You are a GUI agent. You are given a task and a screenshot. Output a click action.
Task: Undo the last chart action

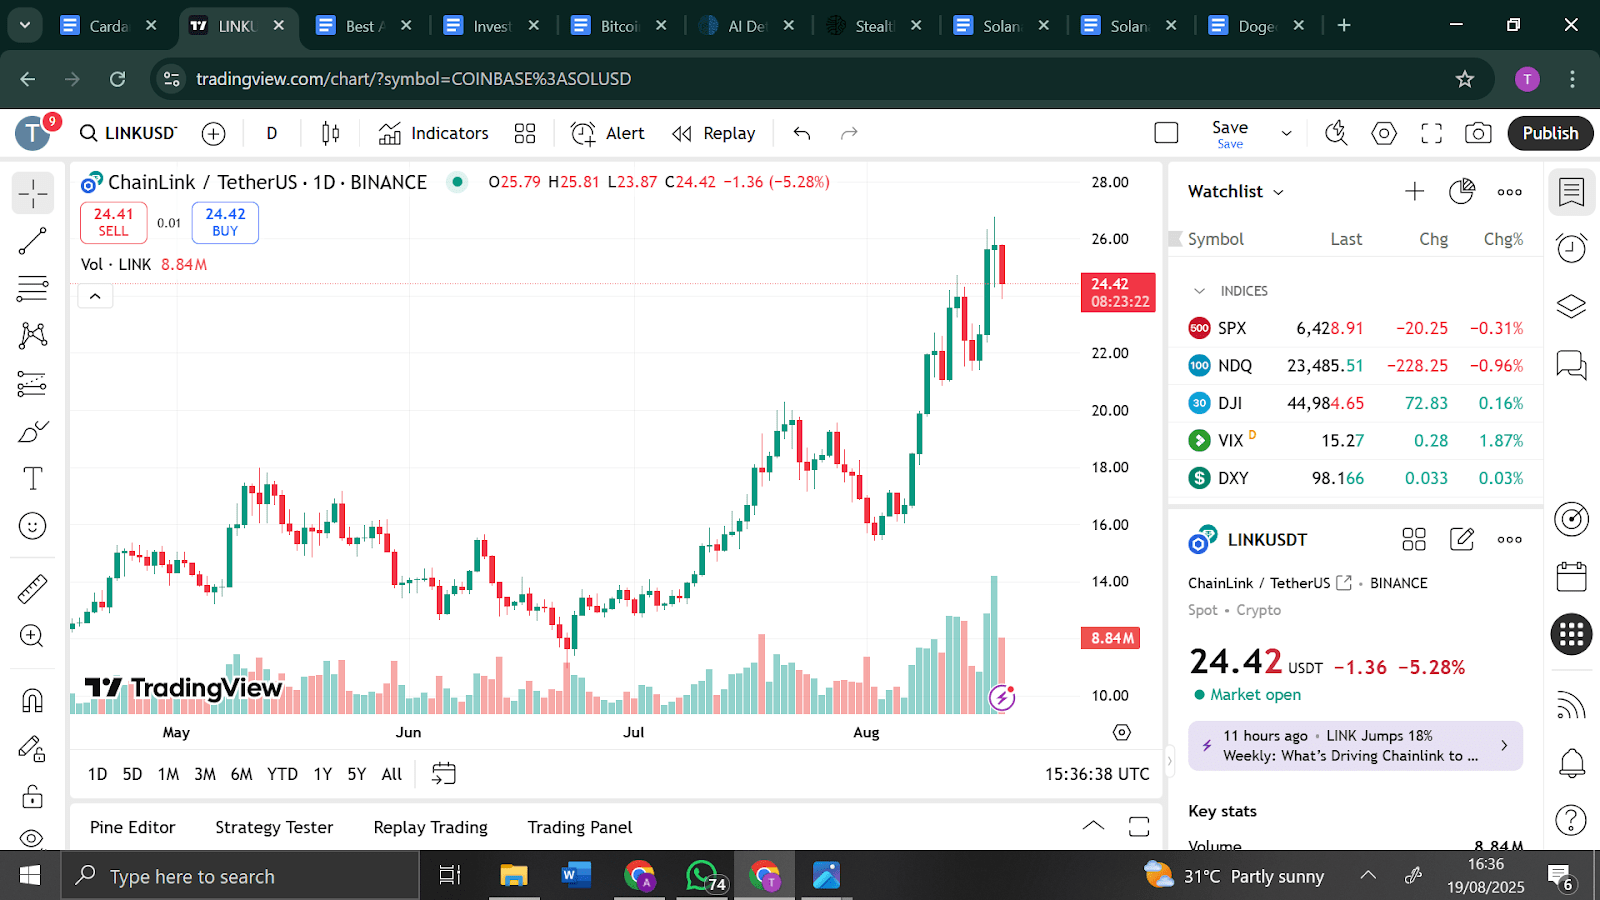802,133
